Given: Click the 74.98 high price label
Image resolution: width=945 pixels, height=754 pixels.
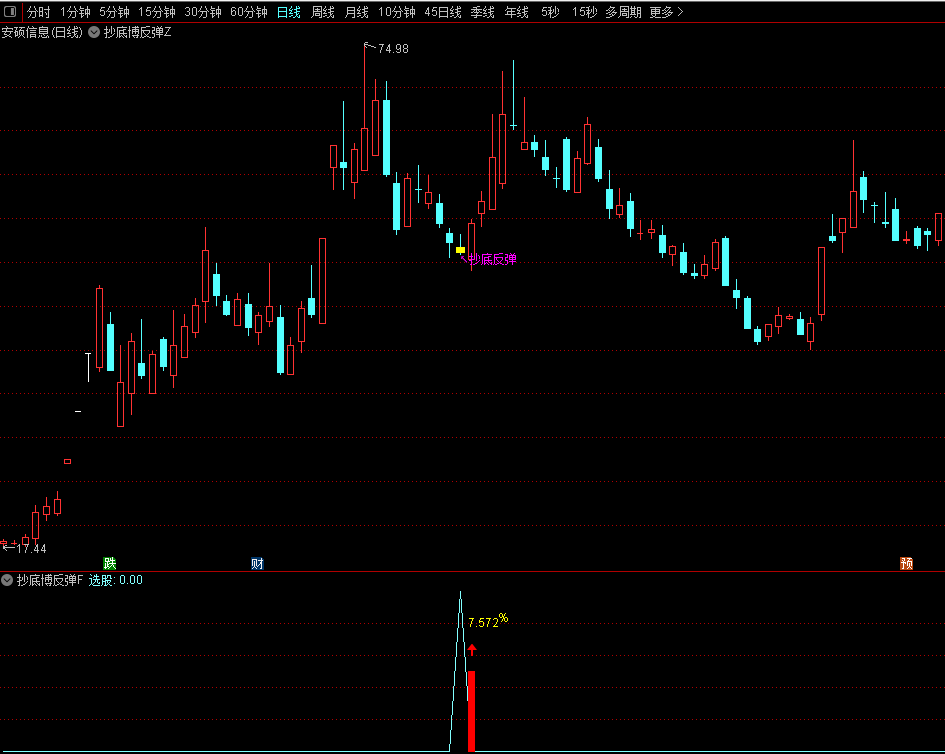Looking at the screenshot, I should point(392,48).
